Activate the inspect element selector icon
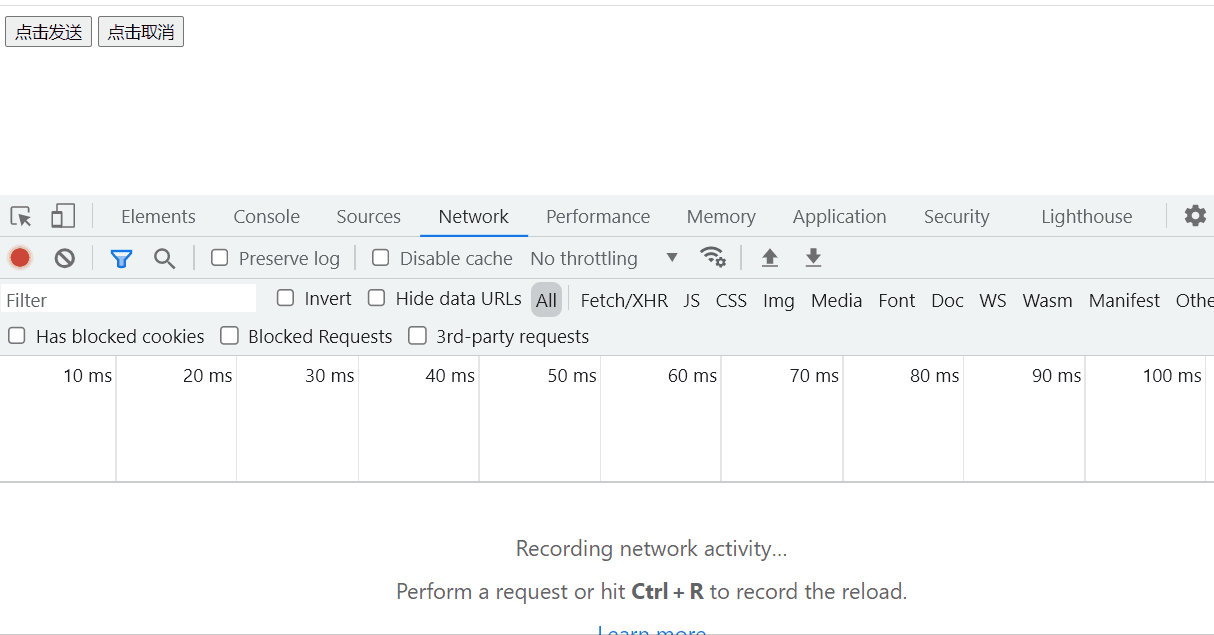 21,216
